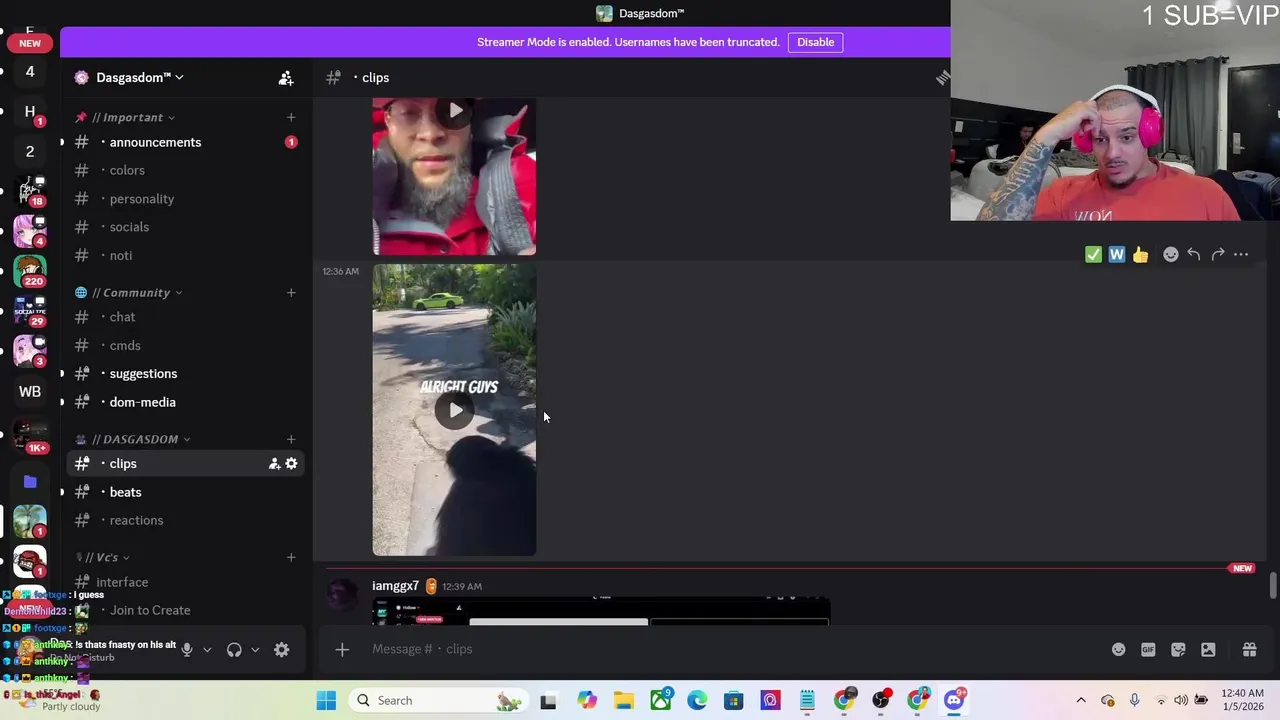Image resolution: width=1280 pixels, height=720 pixels.
Task: Open the gift icon in message box
Action: [x=1249, y=649]
